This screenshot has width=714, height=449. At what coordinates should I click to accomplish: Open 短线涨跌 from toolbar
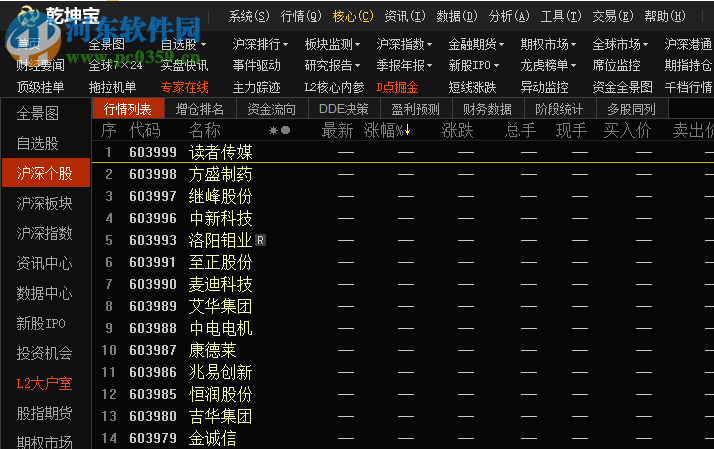472,87
